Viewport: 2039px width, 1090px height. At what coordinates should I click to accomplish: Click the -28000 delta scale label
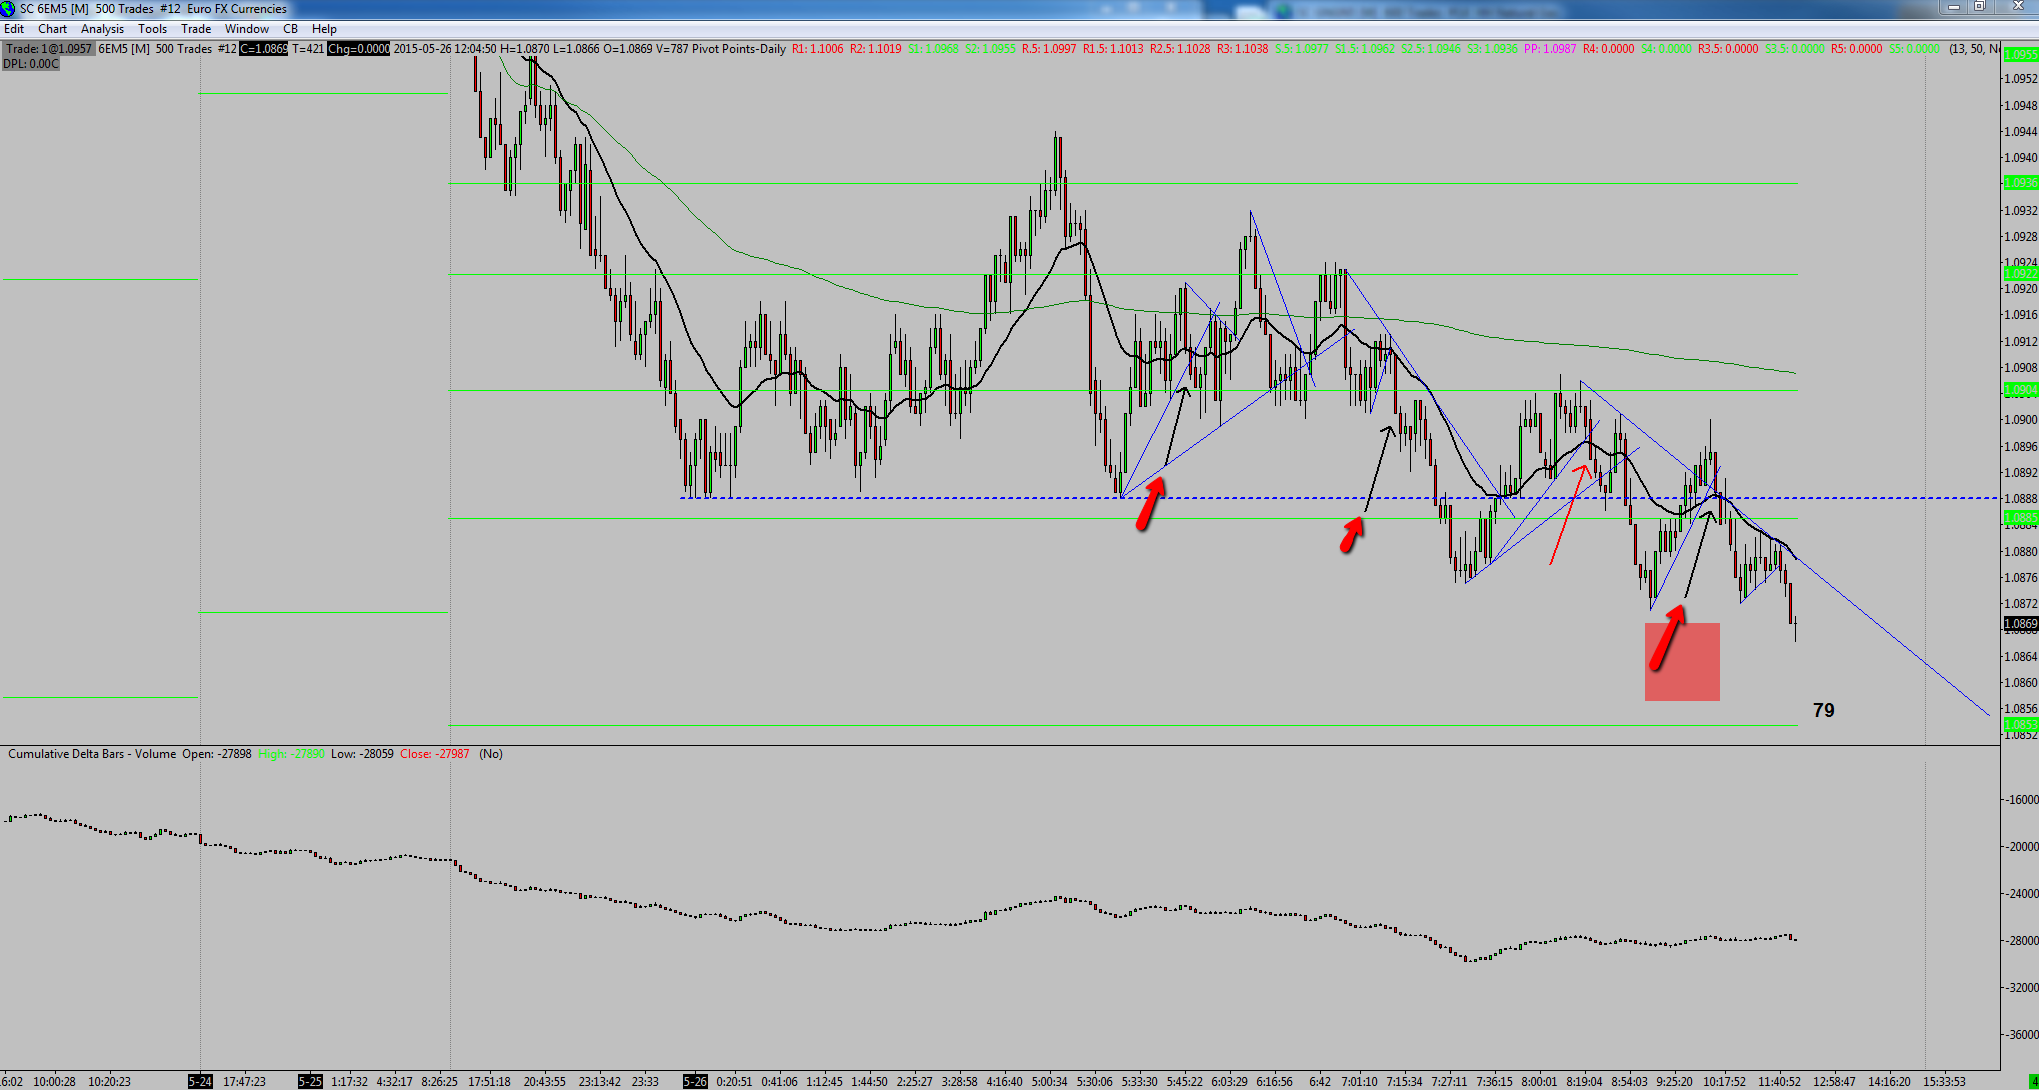click(x=2020, y=941)
